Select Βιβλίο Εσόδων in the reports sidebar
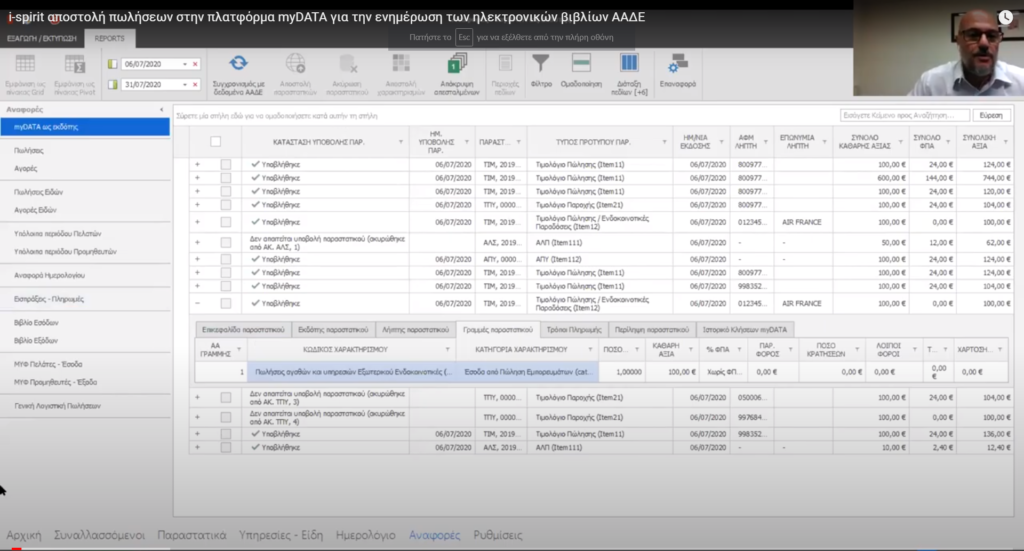The width and height of the screenshot is (1024, 551). [37, 324]
